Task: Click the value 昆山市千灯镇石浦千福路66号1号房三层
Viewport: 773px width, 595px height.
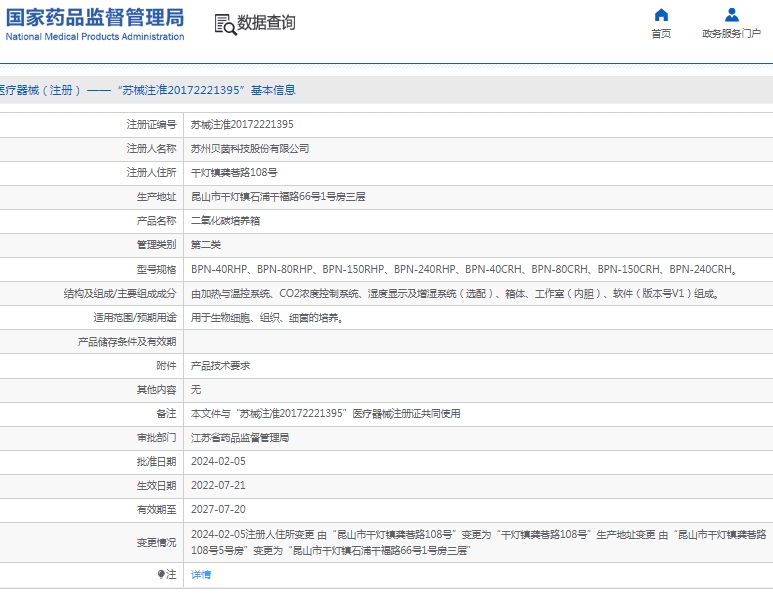Action: 278,197
